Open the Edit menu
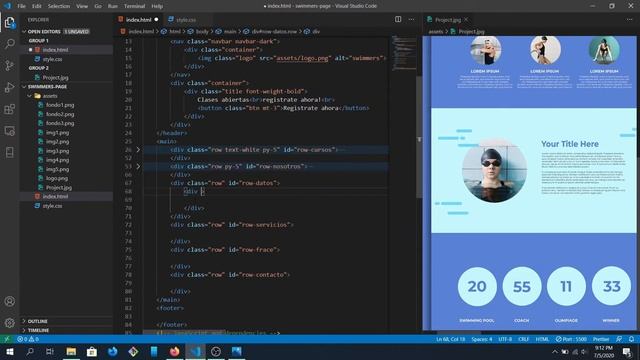 pos(37,6)
